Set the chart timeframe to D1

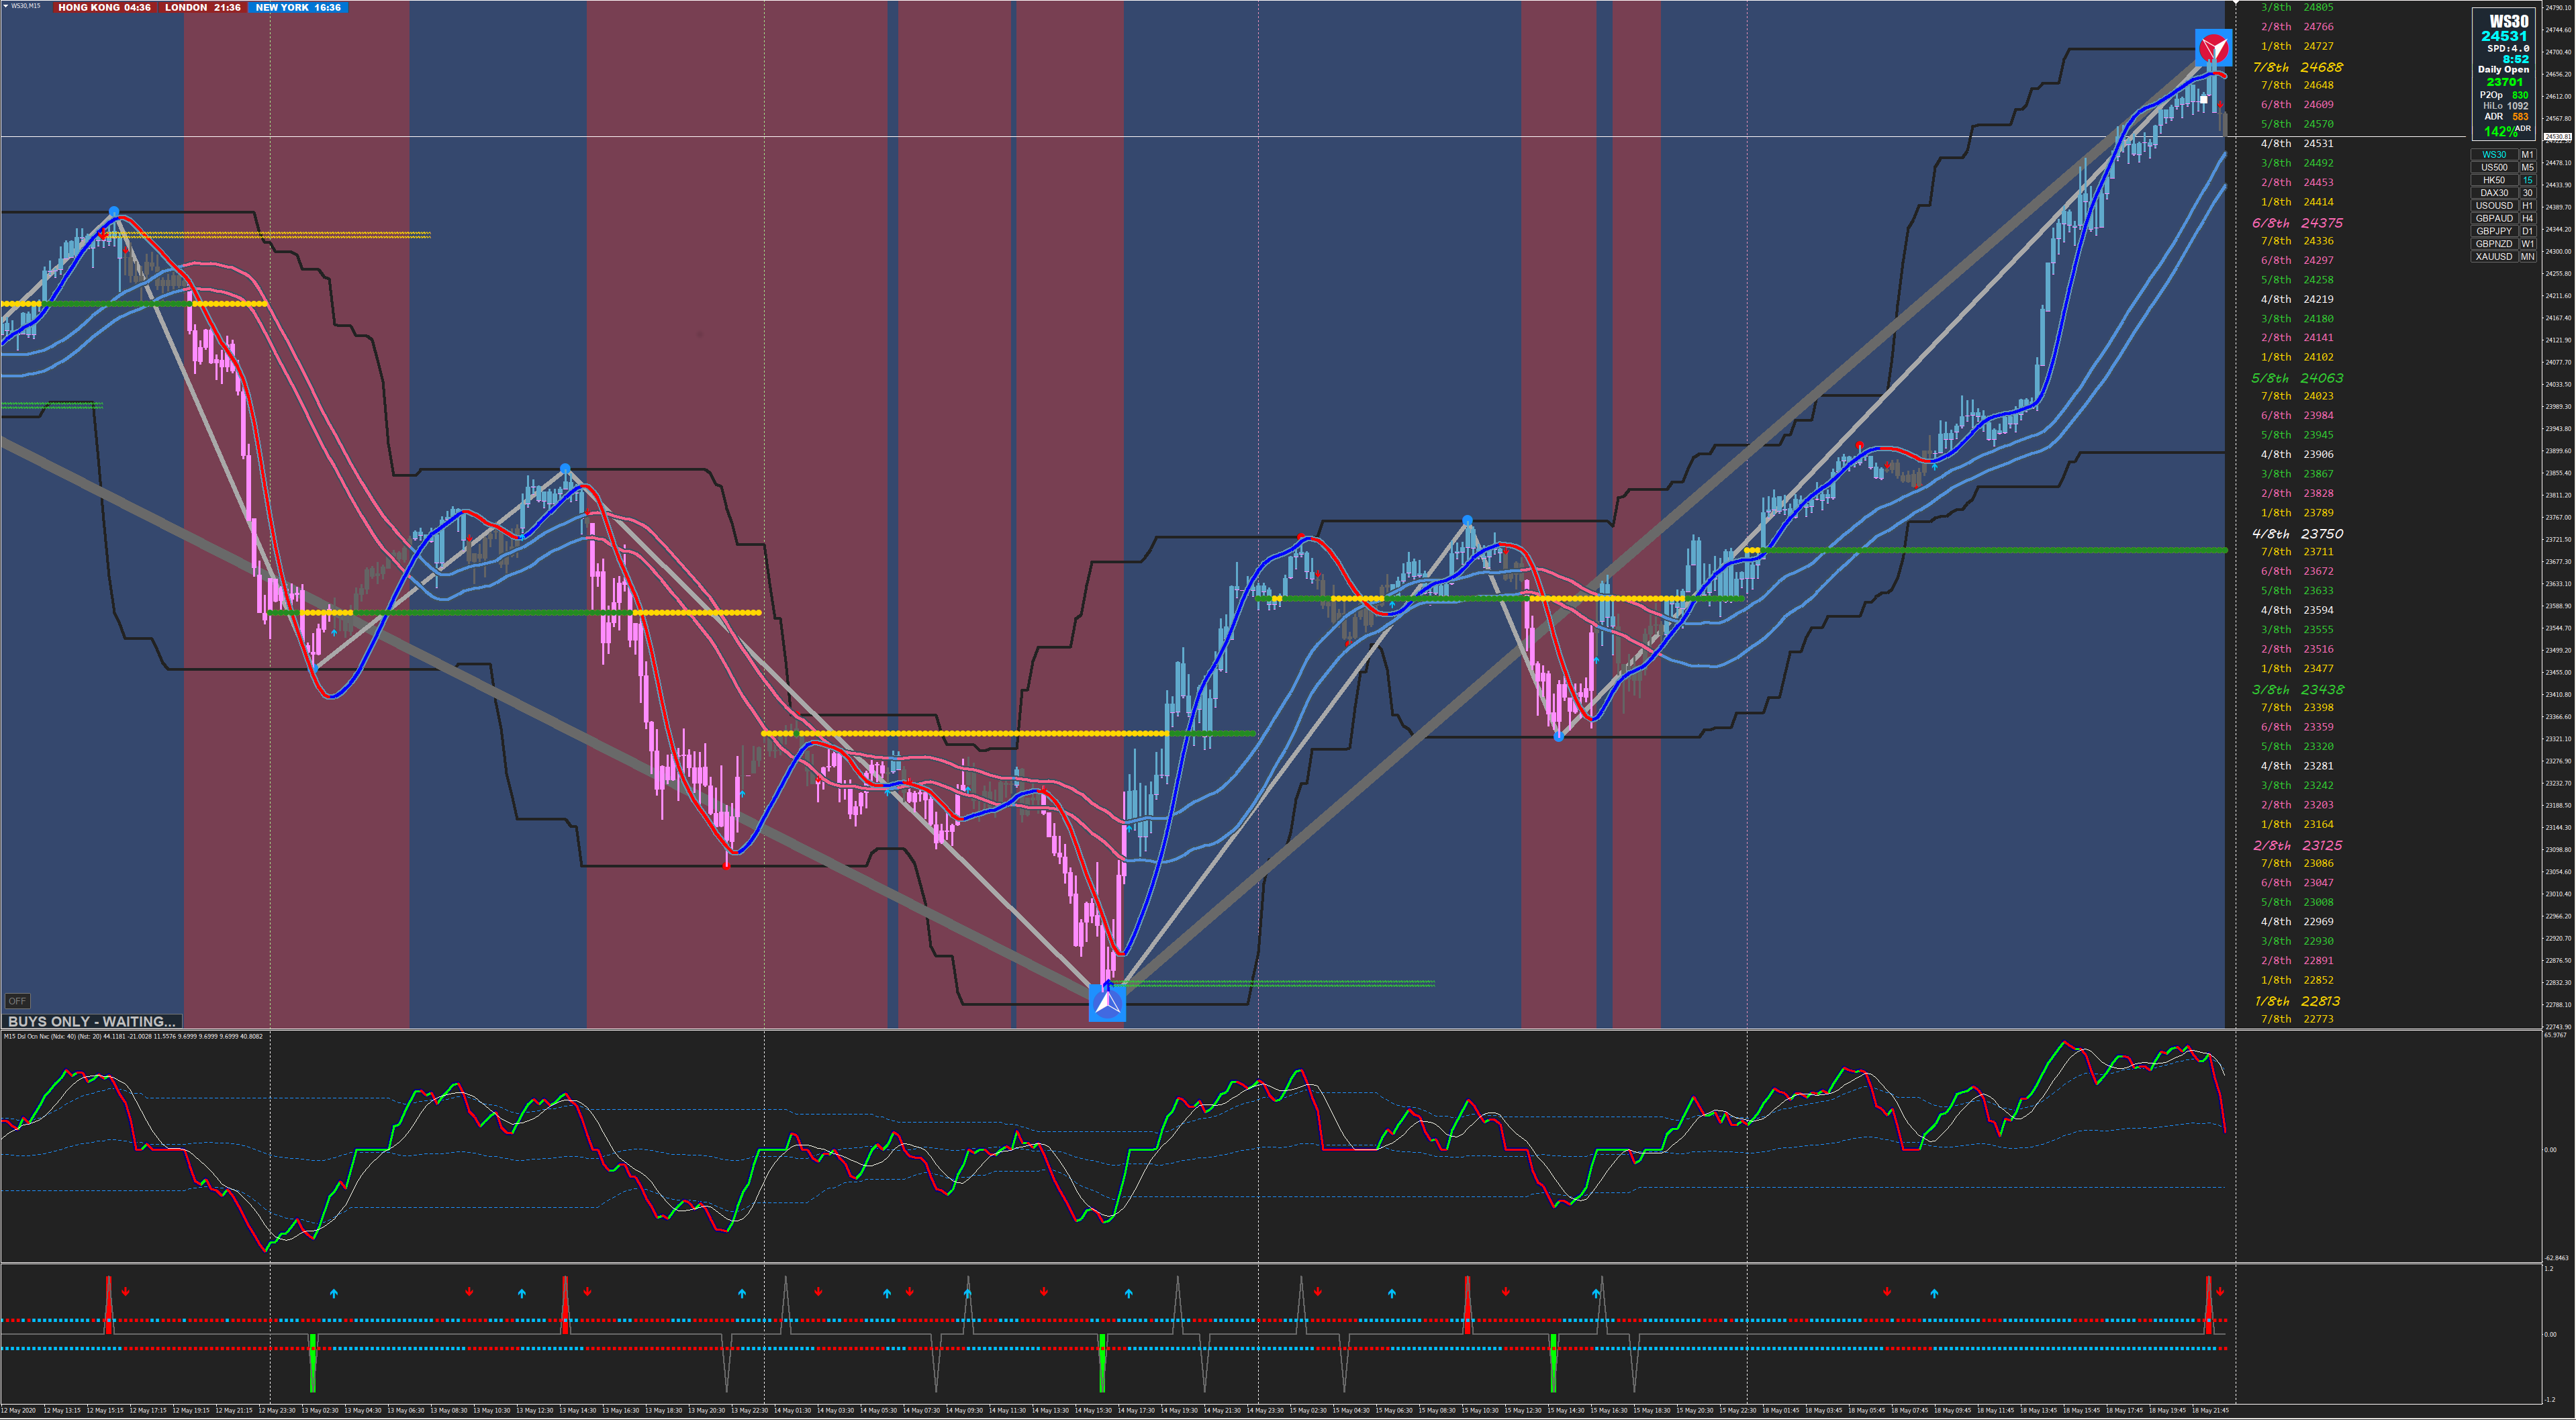(2527, 231)
